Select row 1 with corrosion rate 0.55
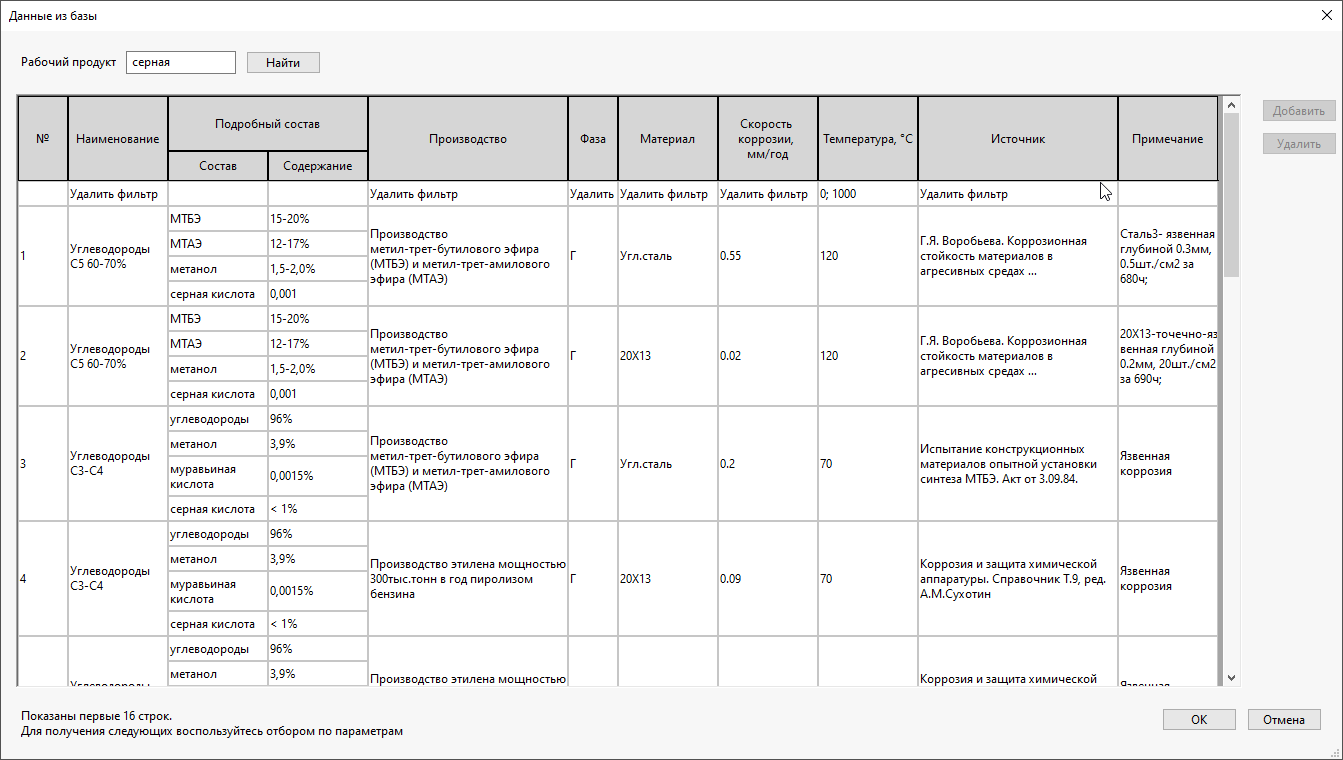Viewport: 1343px width, 760px height. (x=767, y=256)
